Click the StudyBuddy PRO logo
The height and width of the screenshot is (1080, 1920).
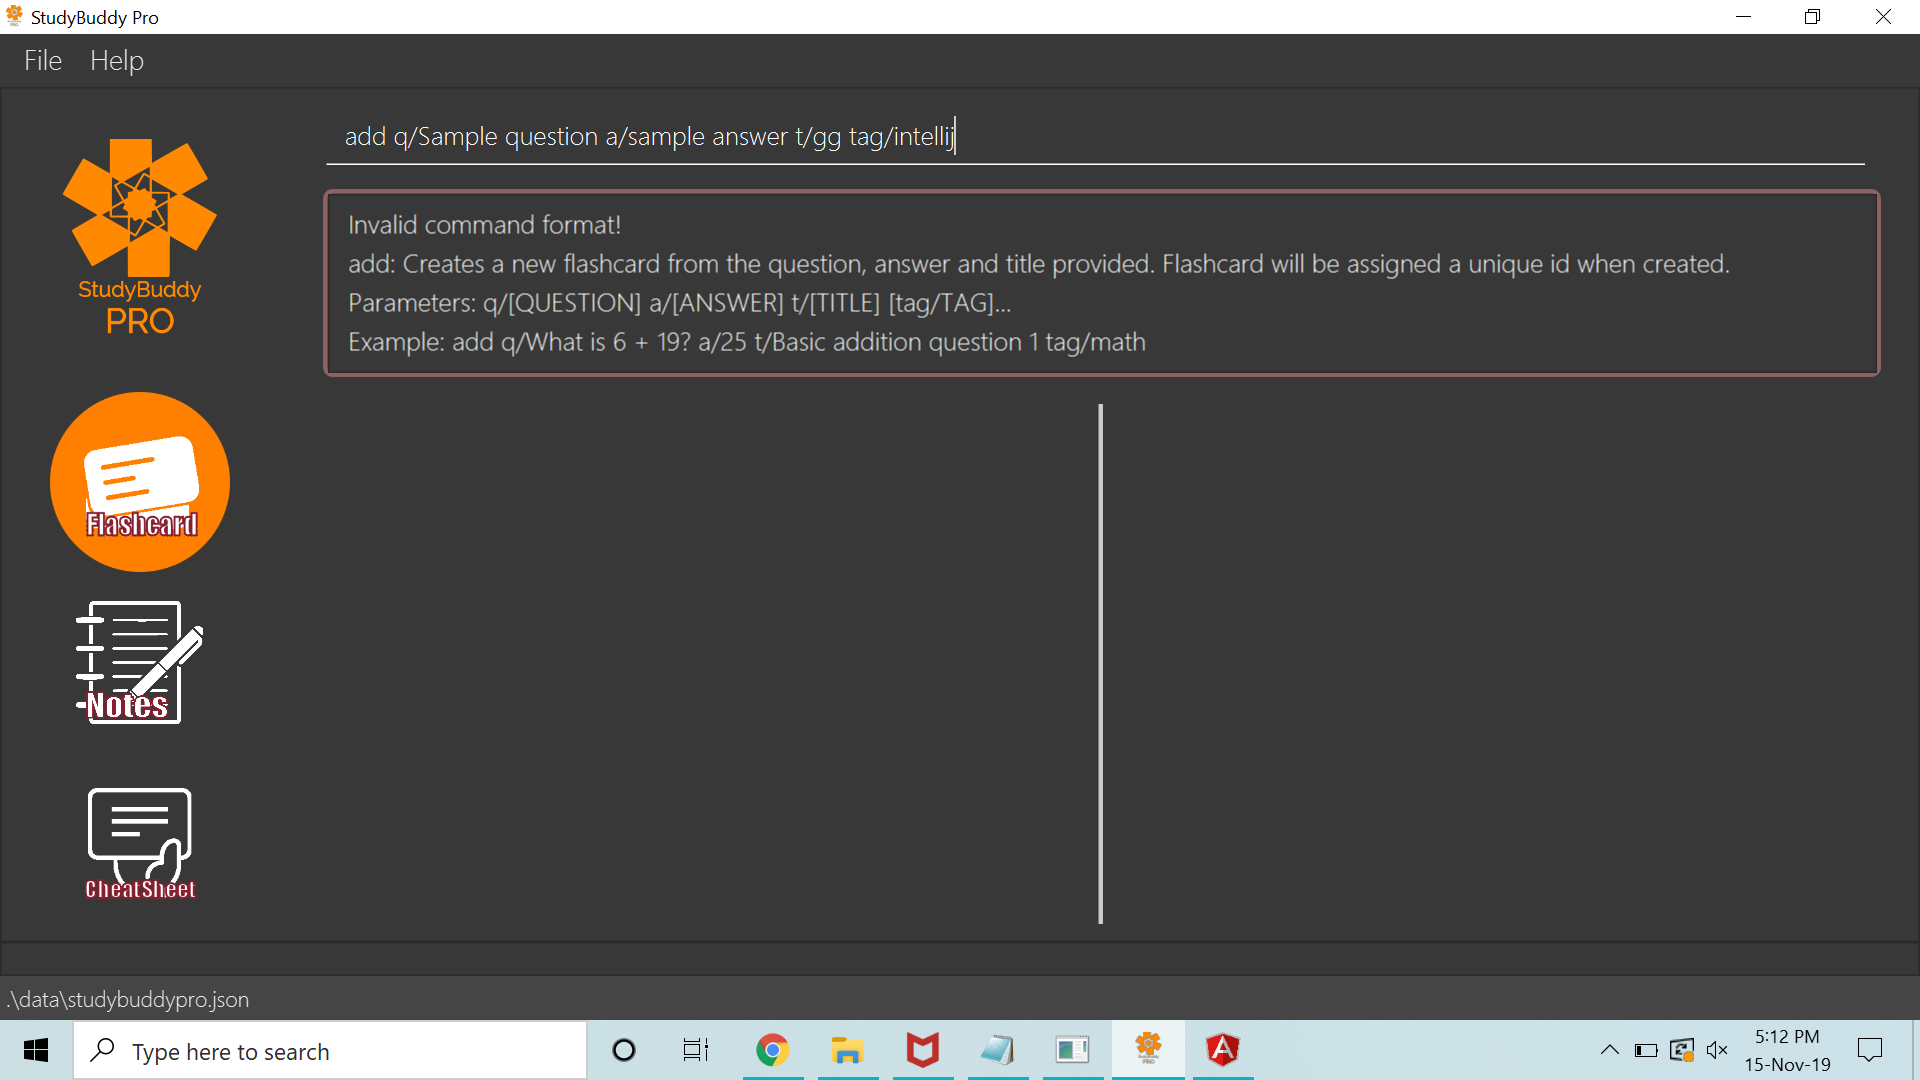coord(140,237)
